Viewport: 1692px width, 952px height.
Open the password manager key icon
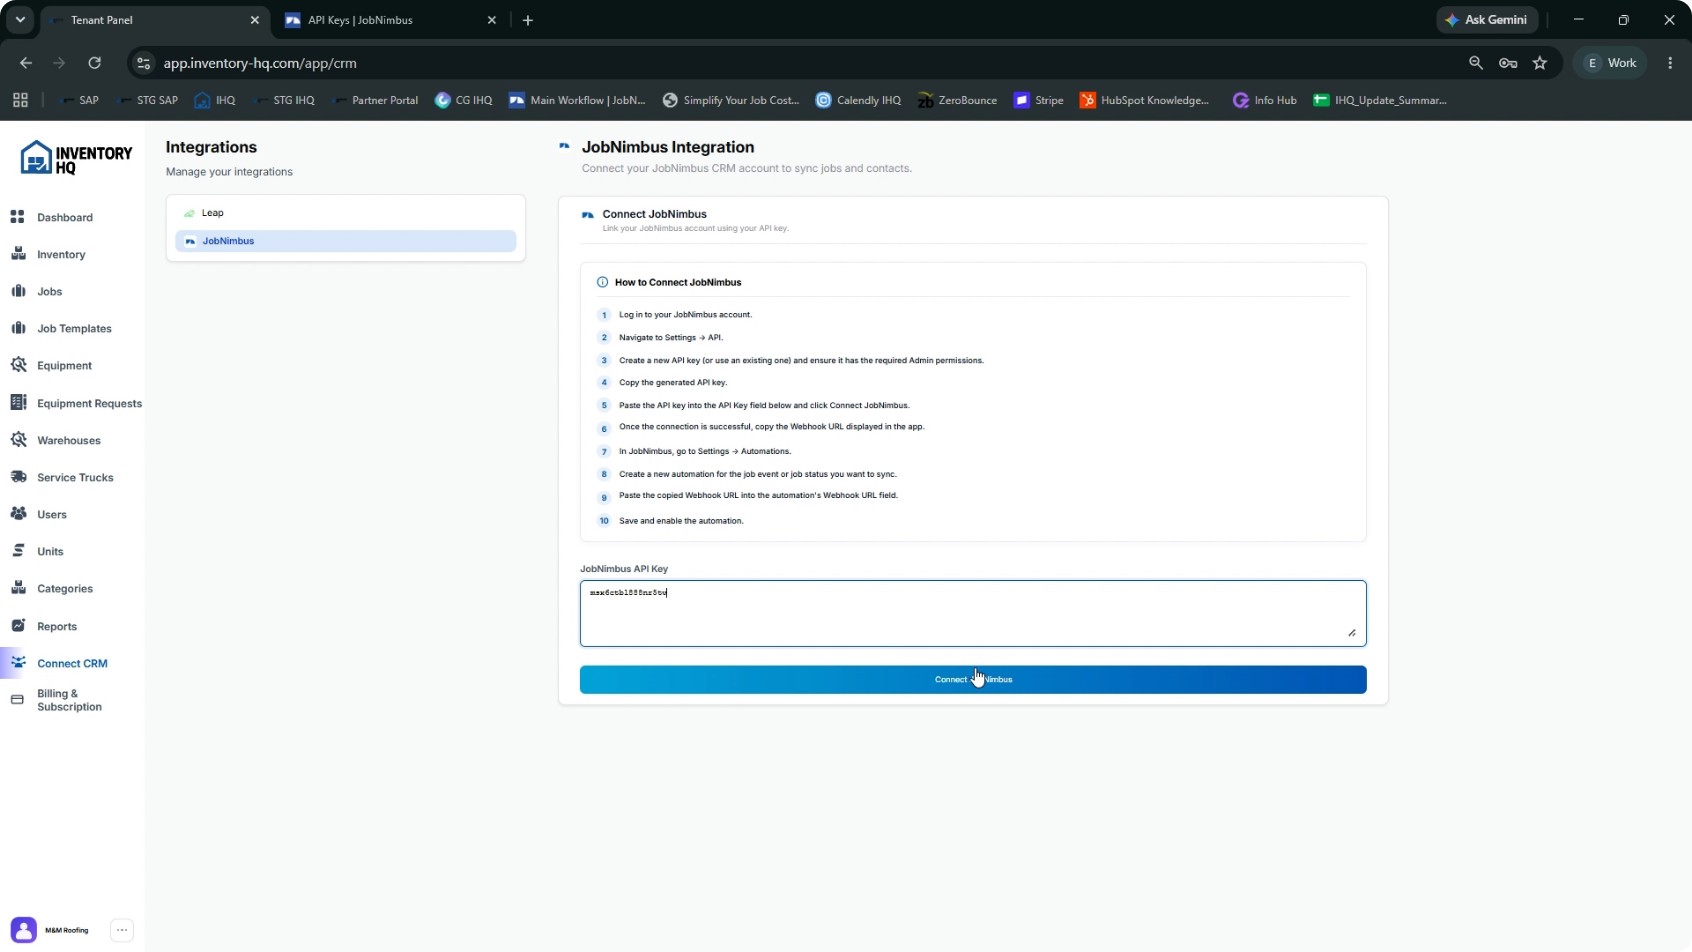click(1508, 63)
